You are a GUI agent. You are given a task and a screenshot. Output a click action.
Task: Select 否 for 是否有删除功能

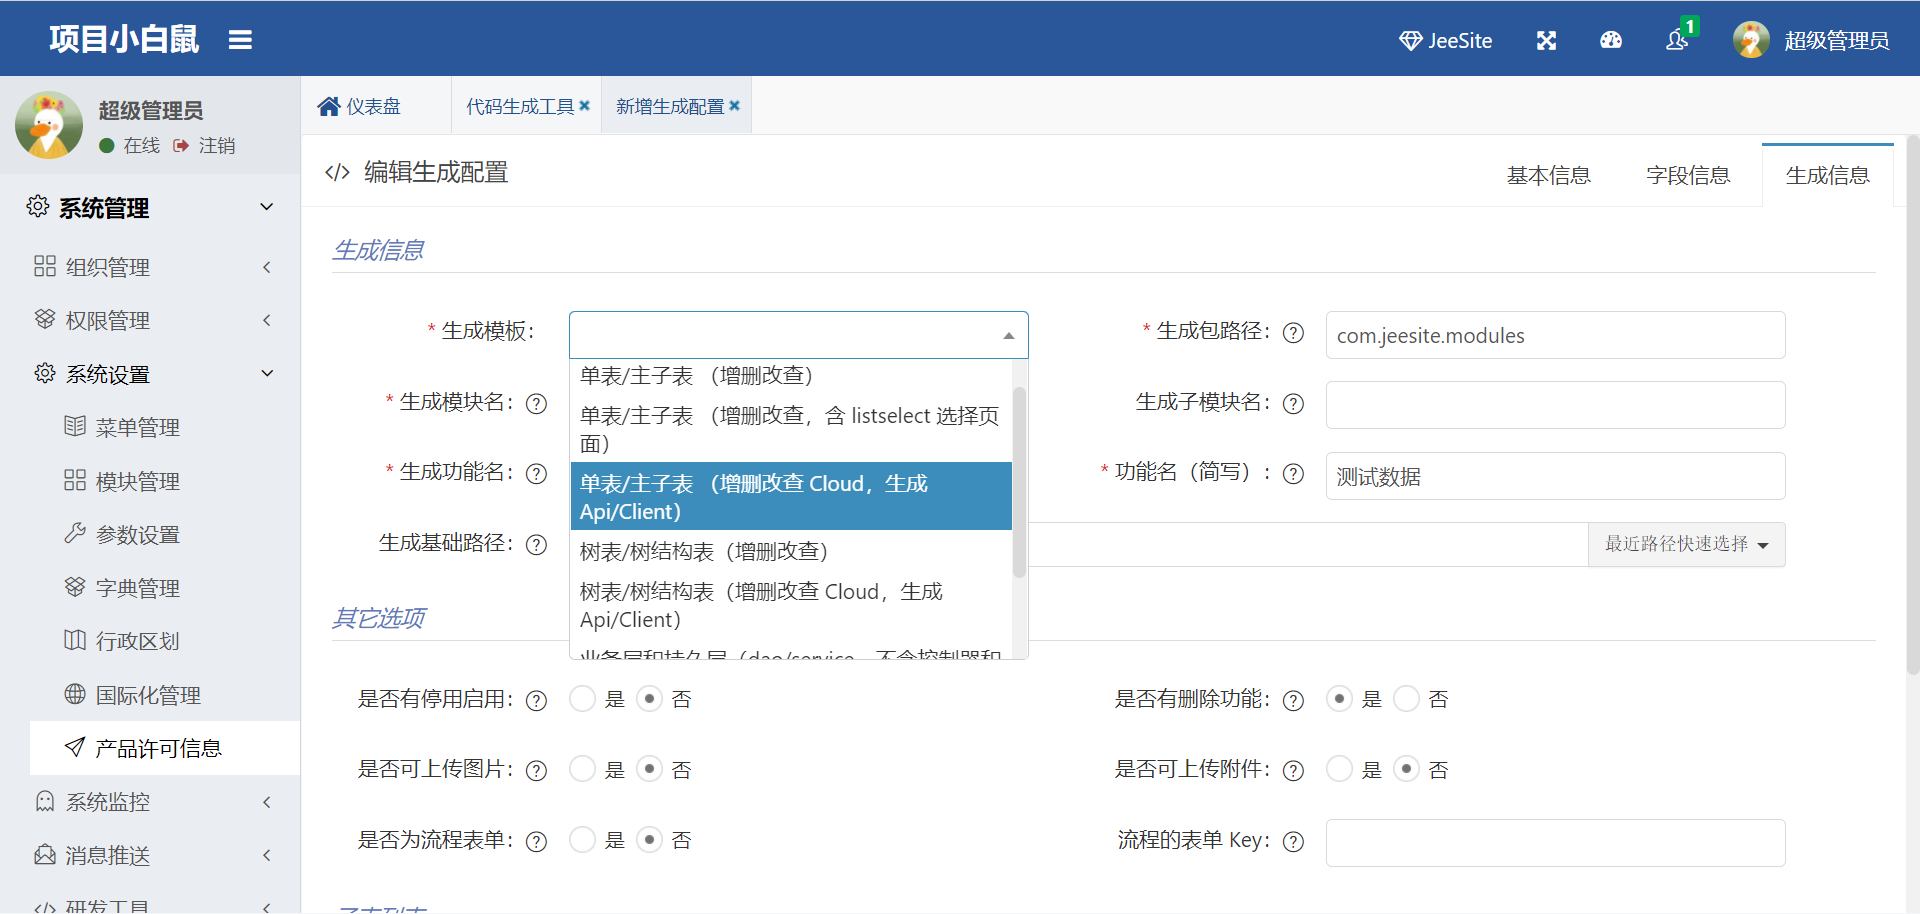[1406, 698]
